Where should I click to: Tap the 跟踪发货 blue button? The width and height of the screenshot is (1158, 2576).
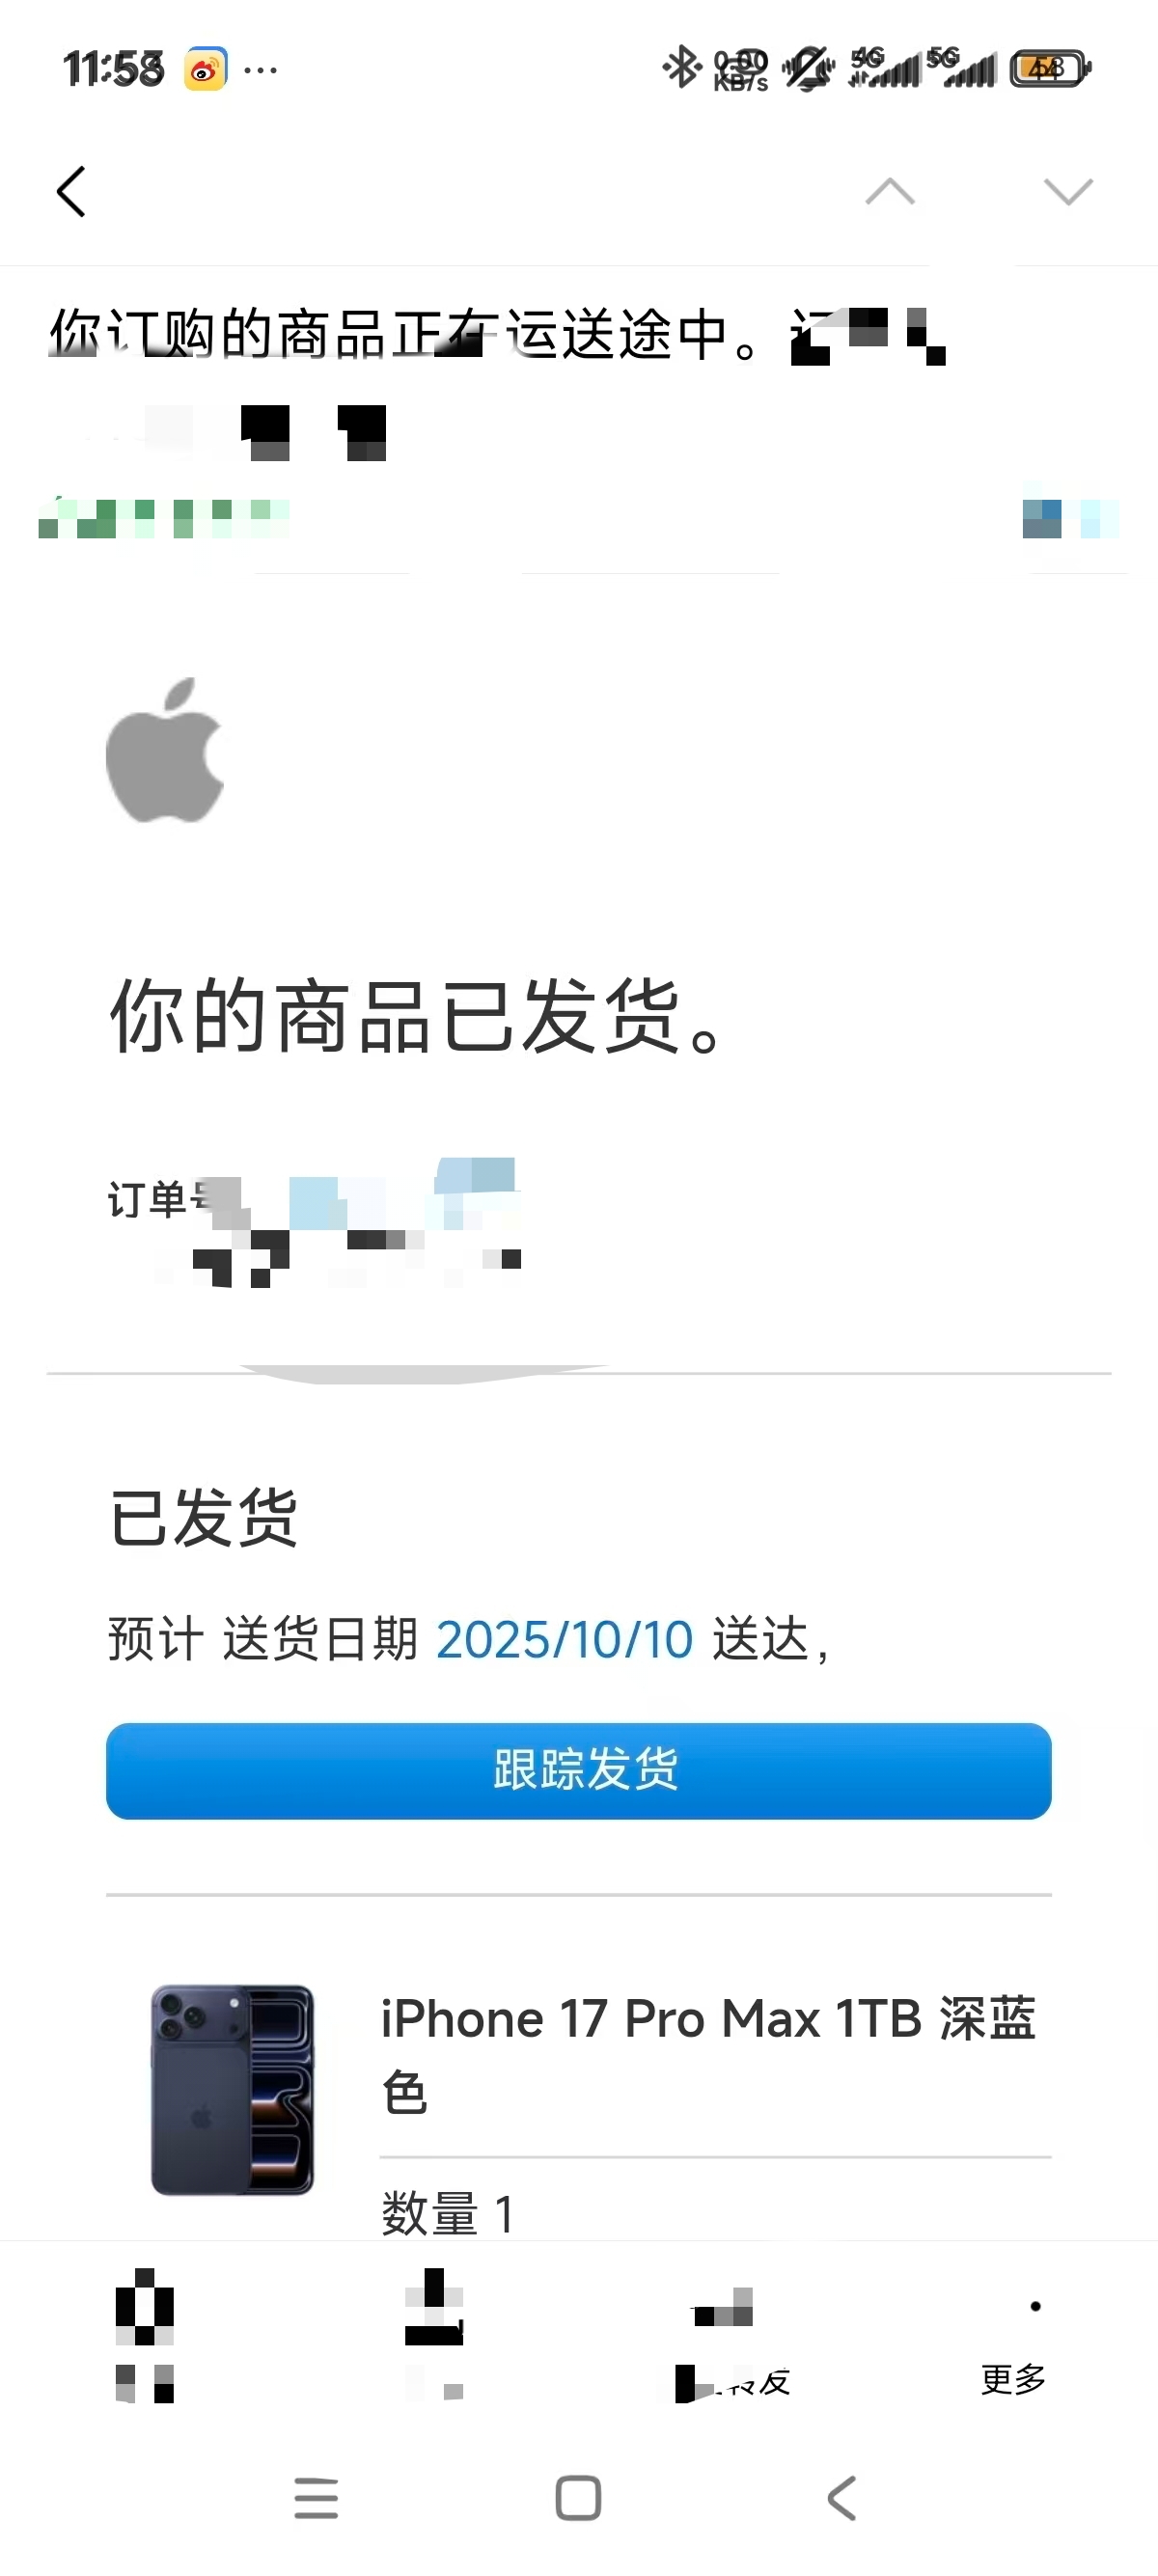pos(579,1770)
